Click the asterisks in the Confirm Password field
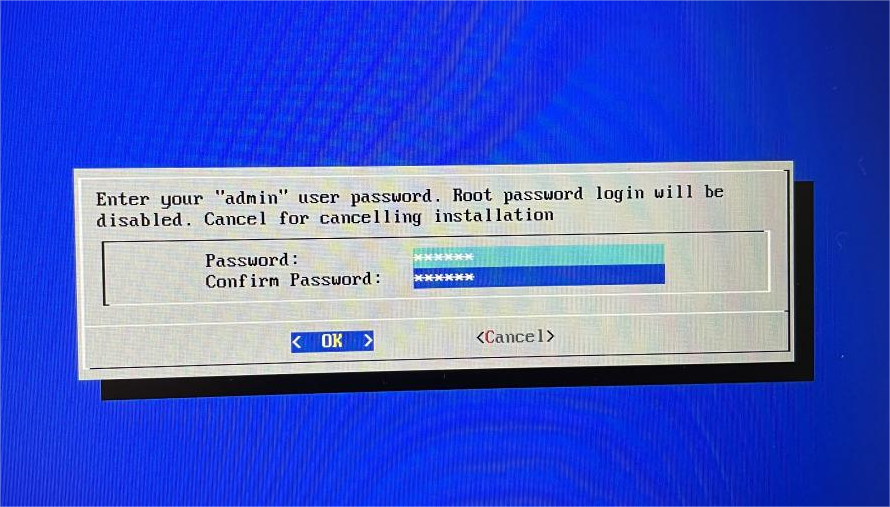890x507 pixels. (x=444, y=278)
